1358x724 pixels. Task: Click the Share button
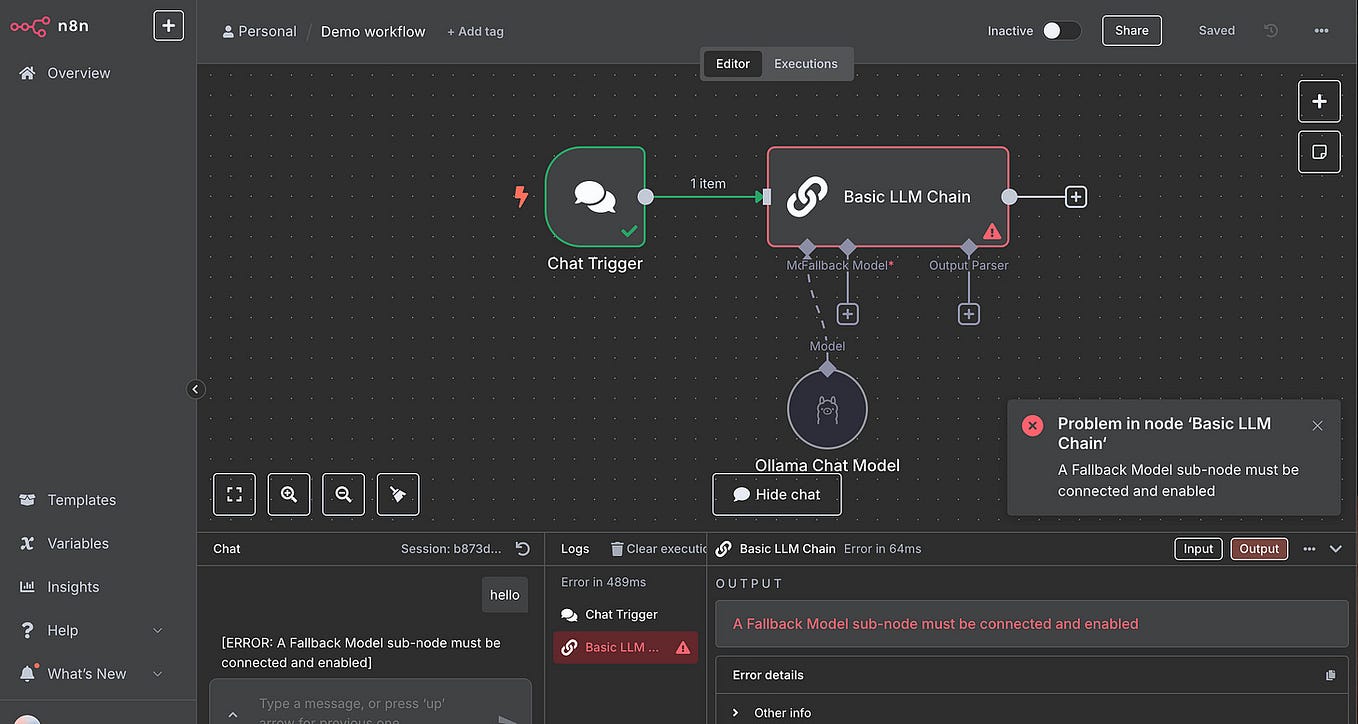coord(1131,30)
